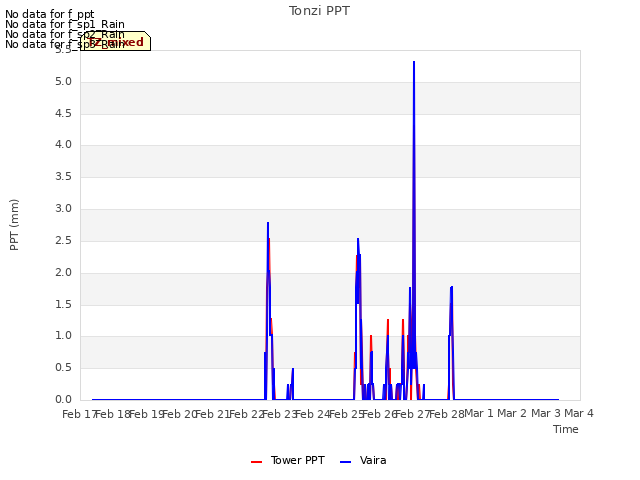Click the 0.0 y-axis tick label
This screenshot has height=480, width=640.
point(63,400)
